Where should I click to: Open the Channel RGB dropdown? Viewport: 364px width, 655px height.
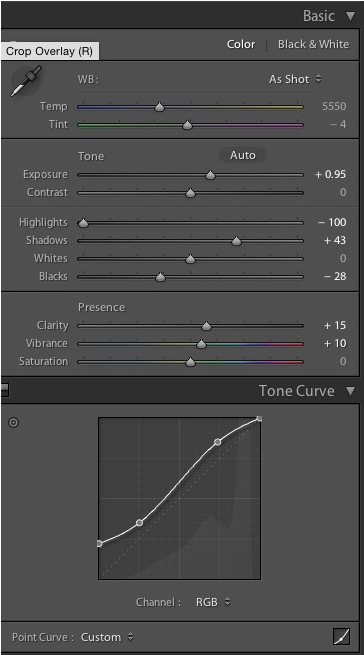coord(213,602)
